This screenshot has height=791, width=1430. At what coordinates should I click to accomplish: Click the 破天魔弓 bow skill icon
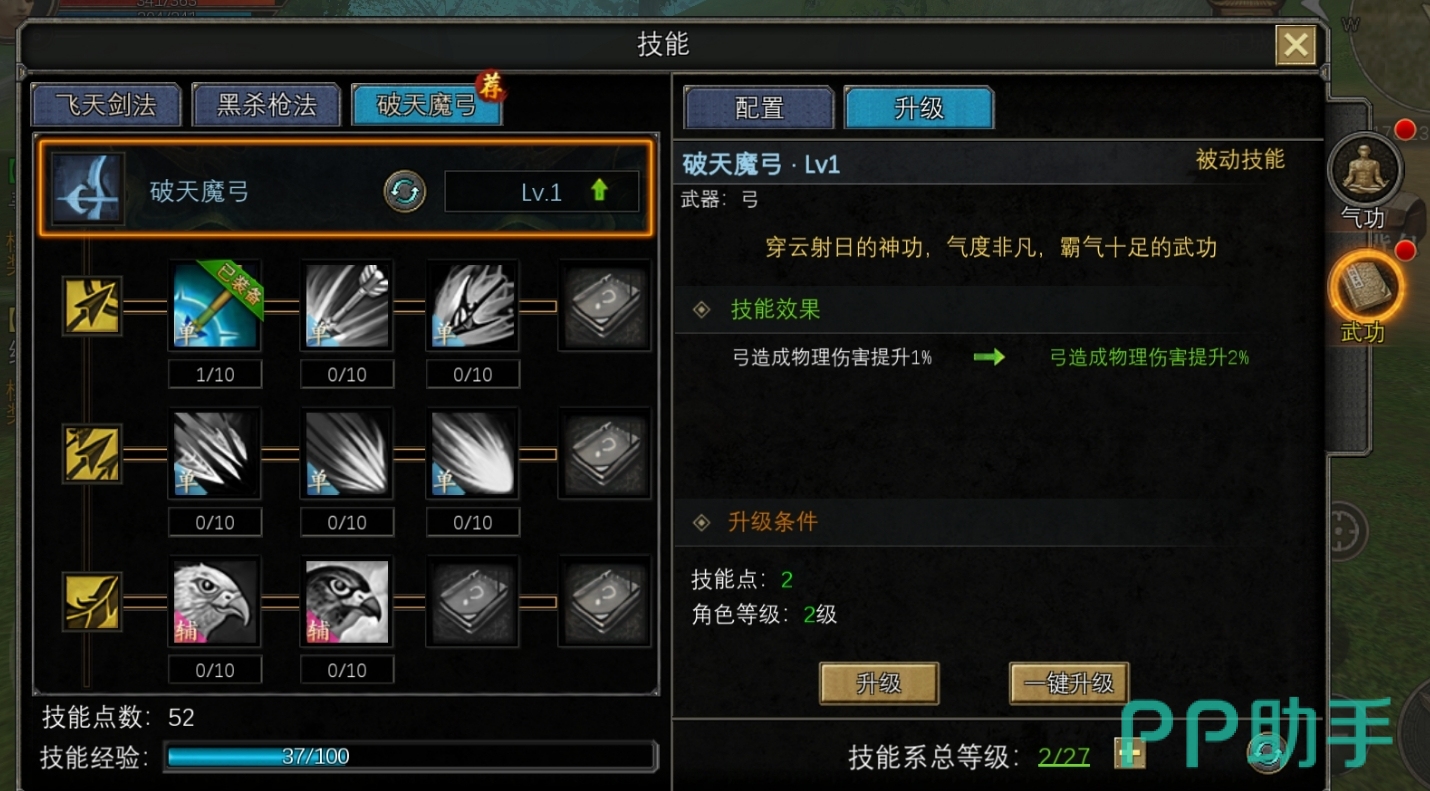tap(88, 188)
